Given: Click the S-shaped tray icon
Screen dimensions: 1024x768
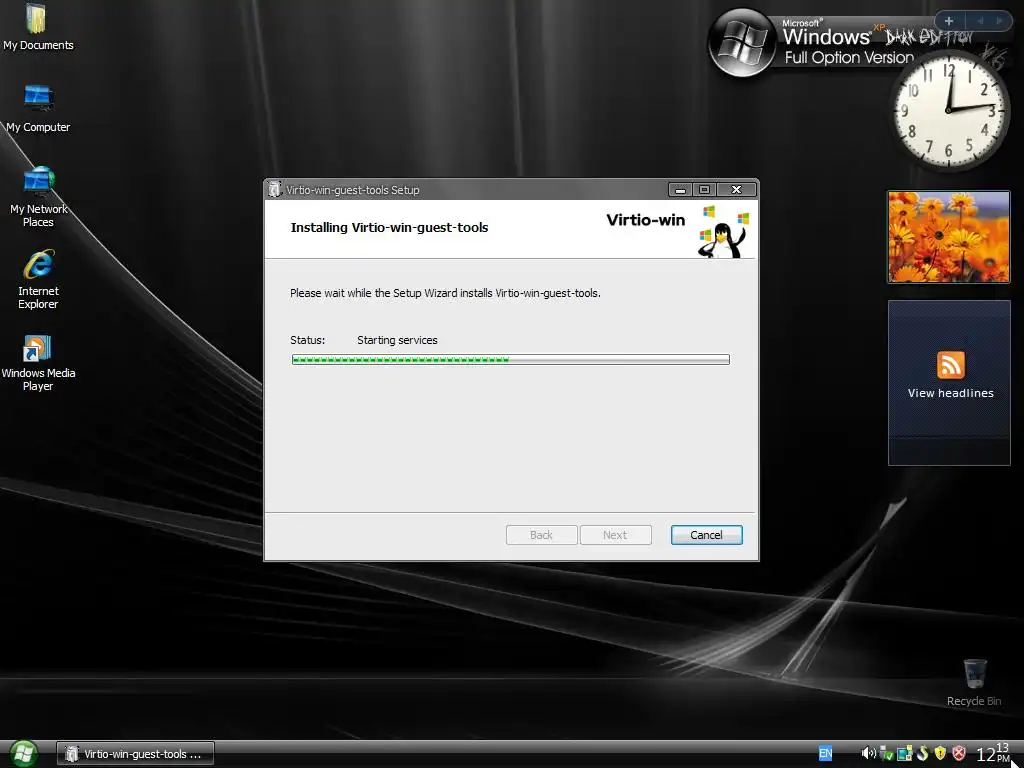Looking at the screenshot, I should (x=922, y=754).
